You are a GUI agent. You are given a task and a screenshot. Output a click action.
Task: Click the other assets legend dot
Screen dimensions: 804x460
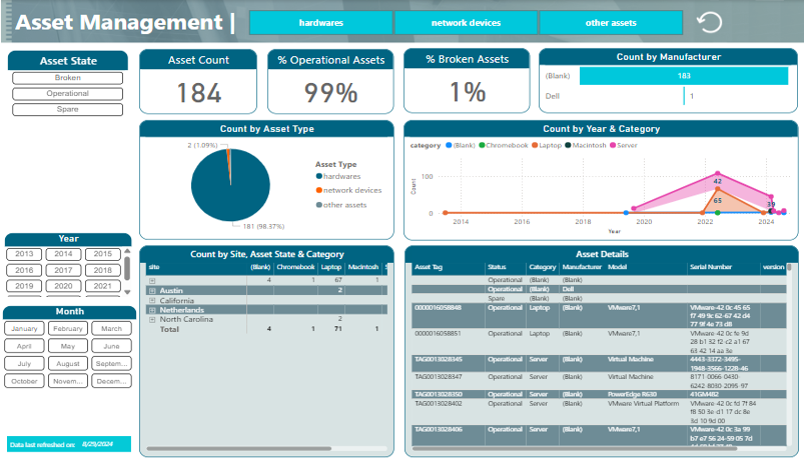click(x=319, y=204)
